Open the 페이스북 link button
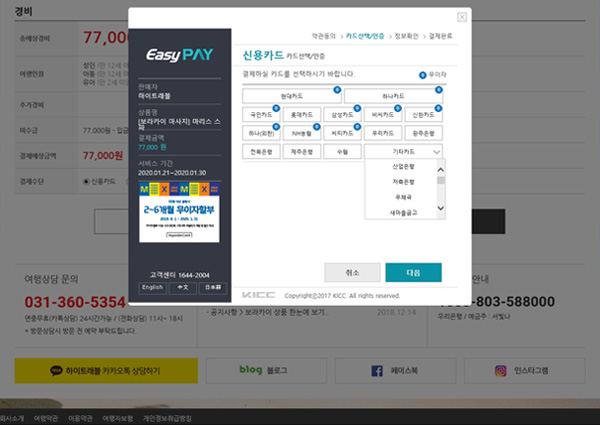The width and height of the screenshot is (600, 425). point(395,370)
